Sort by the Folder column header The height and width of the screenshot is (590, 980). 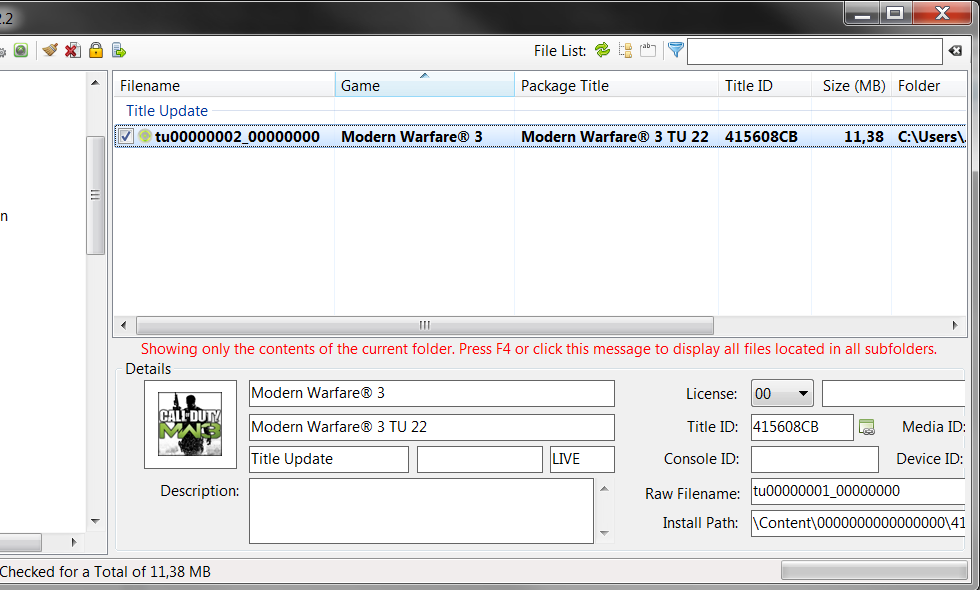point(929,86)
